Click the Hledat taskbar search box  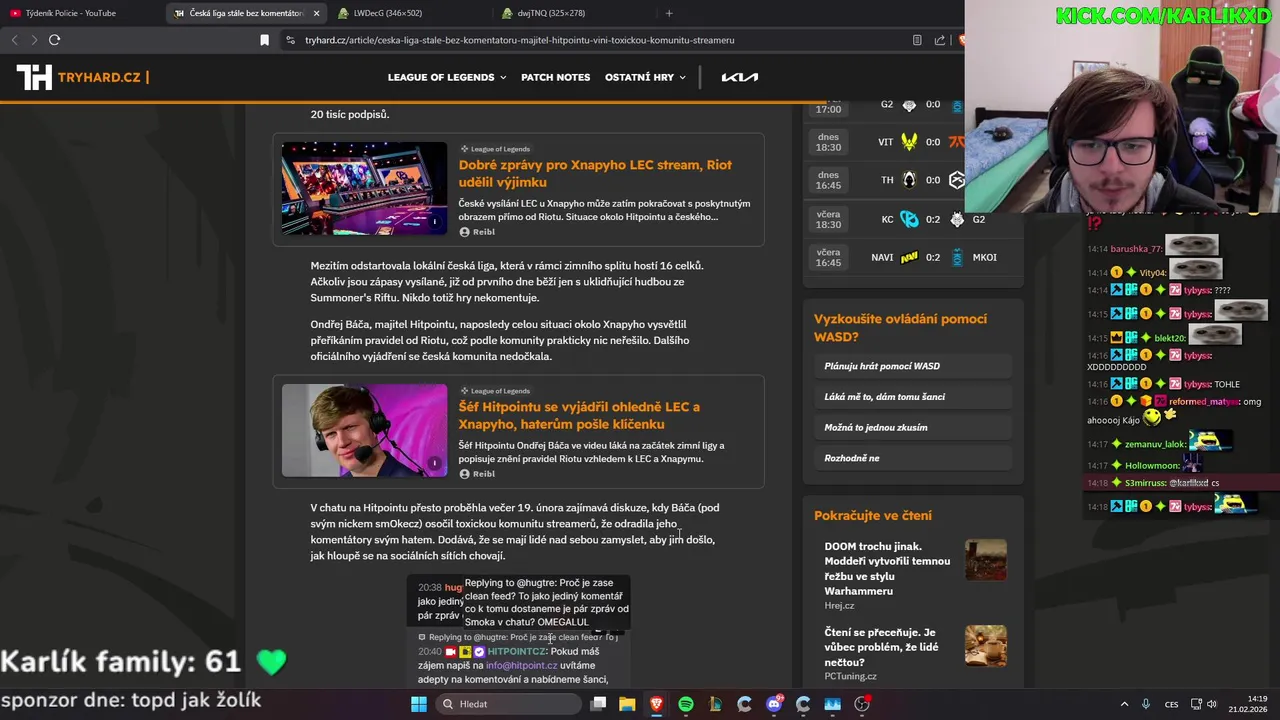510,704
